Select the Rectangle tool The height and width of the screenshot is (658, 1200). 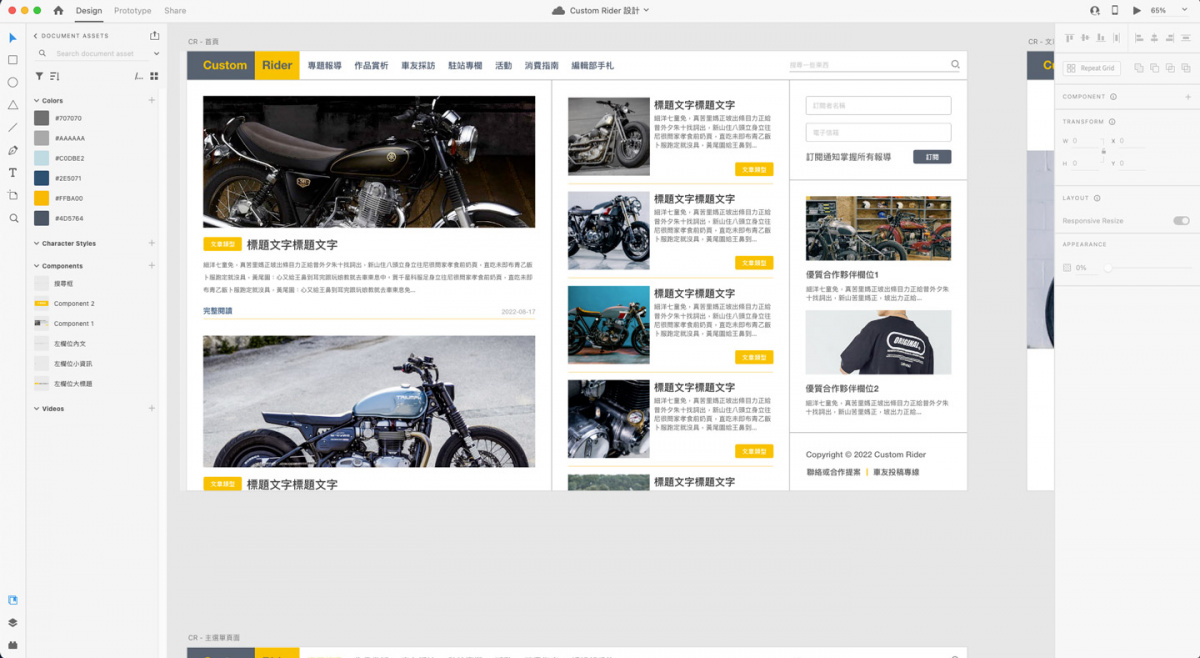coord(13,59)
